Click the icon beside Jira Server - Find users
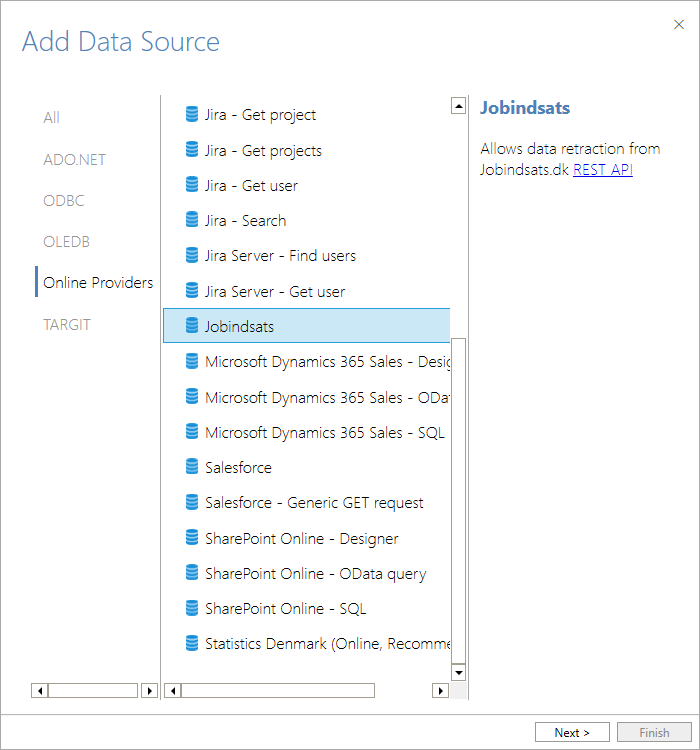Image resolution: width=700 pixels, height=750 pixels. point(192,255)
